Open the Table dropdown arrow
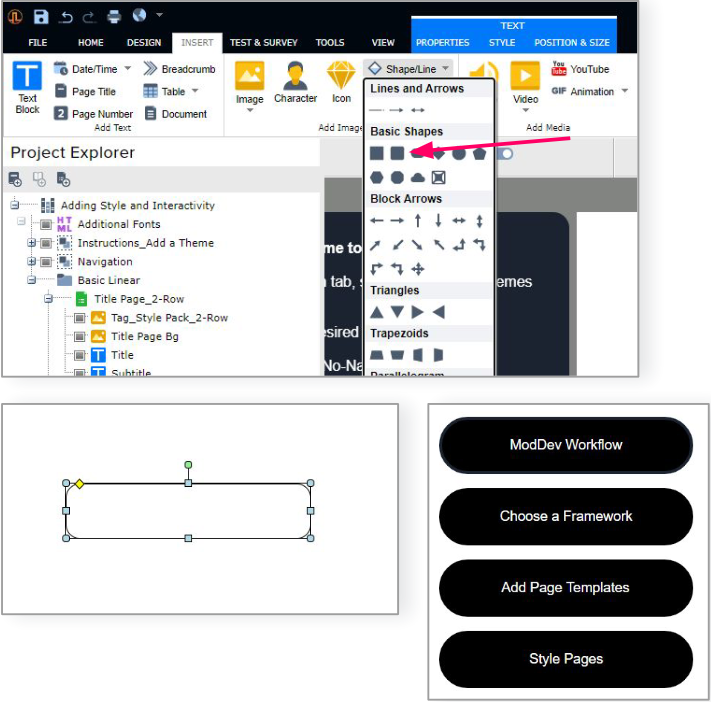This screenshot has width=711, height=702. pyautogui.click(x=195, y=91)
